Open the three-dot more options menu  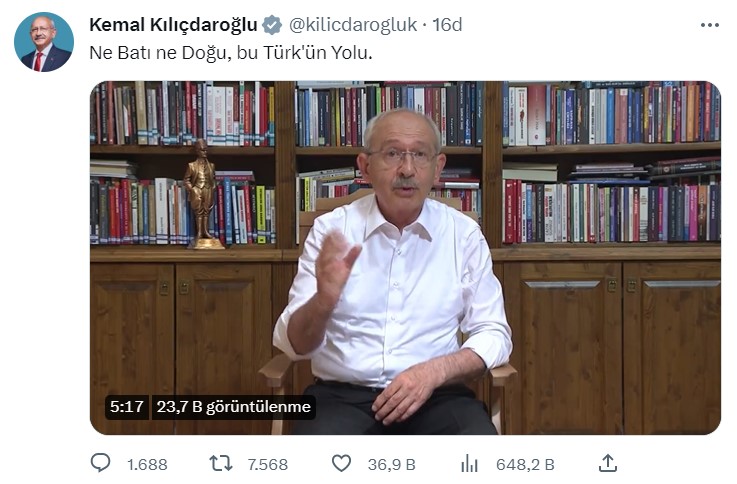click(x=709, y=25)
